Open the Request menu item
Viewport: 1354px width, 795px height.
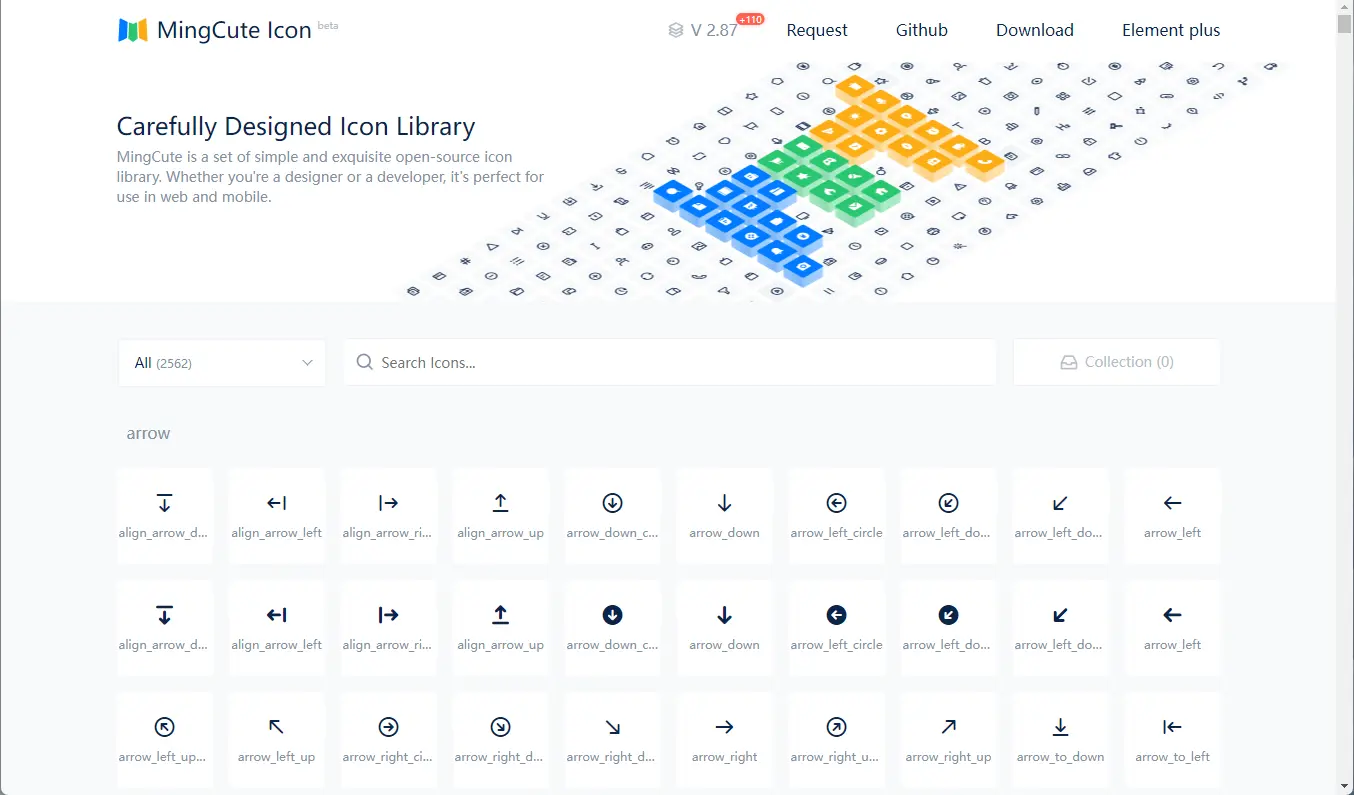[x=817, y=30]
